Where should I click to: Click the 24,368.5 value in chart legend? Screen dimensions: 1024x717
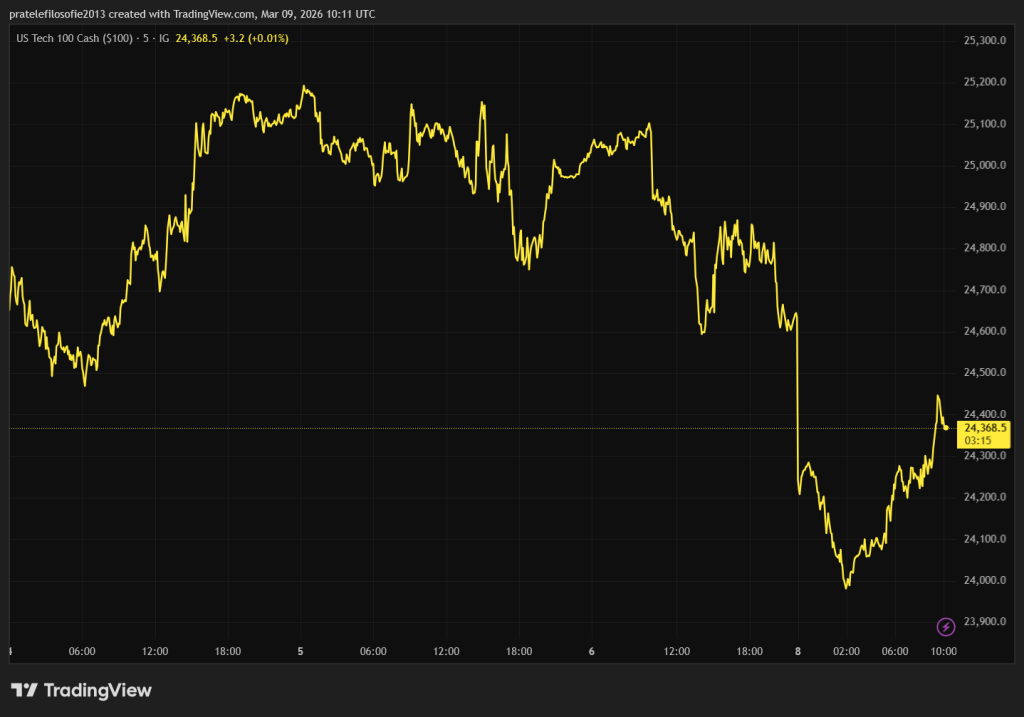point(197,38)
